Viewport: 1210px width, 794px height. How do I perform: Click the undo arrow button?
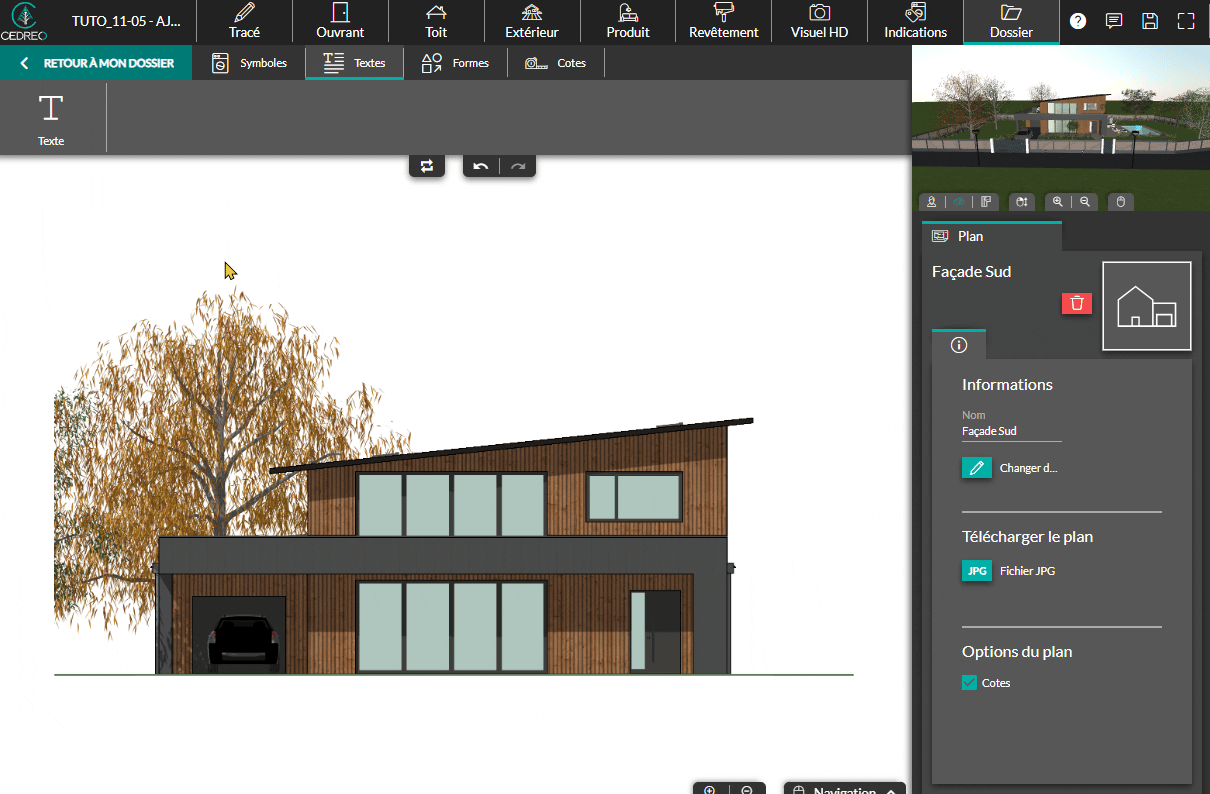[481, 166]
